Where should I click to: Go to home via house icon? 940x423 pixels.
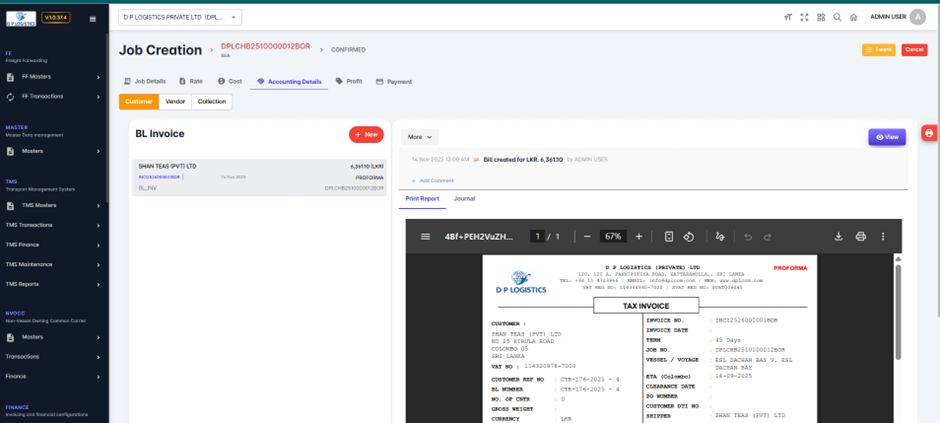pyautogui.click(x=853, y=17)
